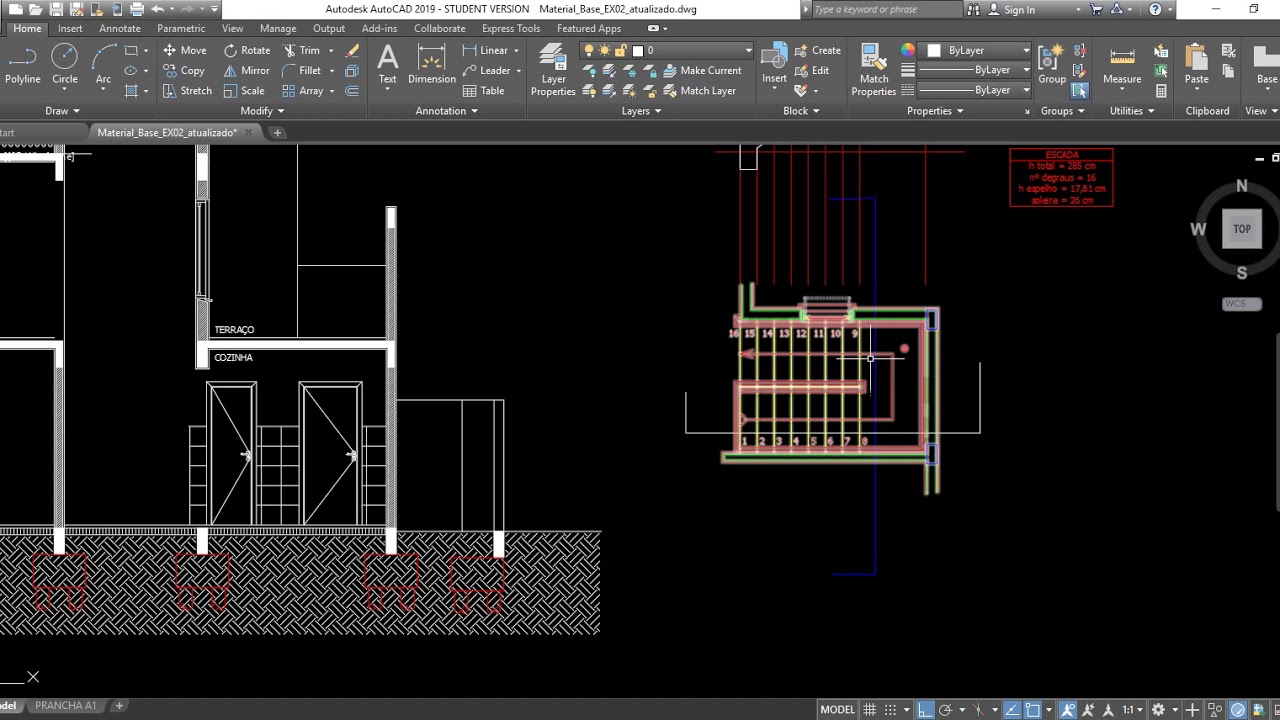Viewport: 1280px width, 720px height.
Task: Toggle object snap tracking in status bar
Action: click(x=1013, y=710)
